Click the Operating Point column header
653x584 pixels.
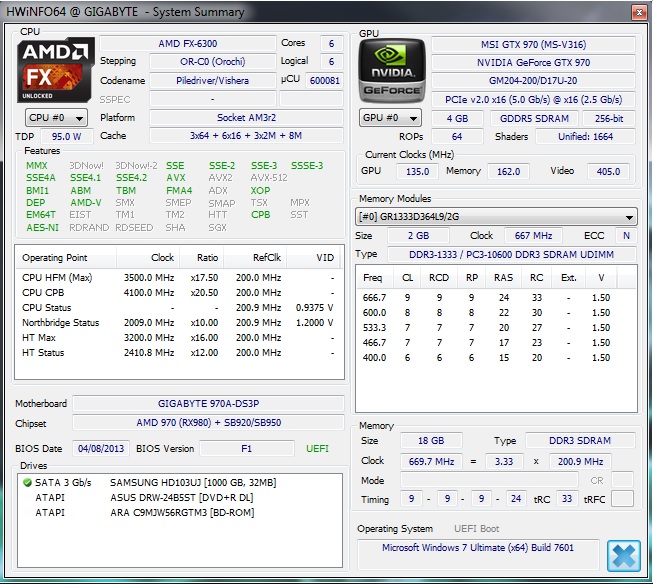point(65,257)
